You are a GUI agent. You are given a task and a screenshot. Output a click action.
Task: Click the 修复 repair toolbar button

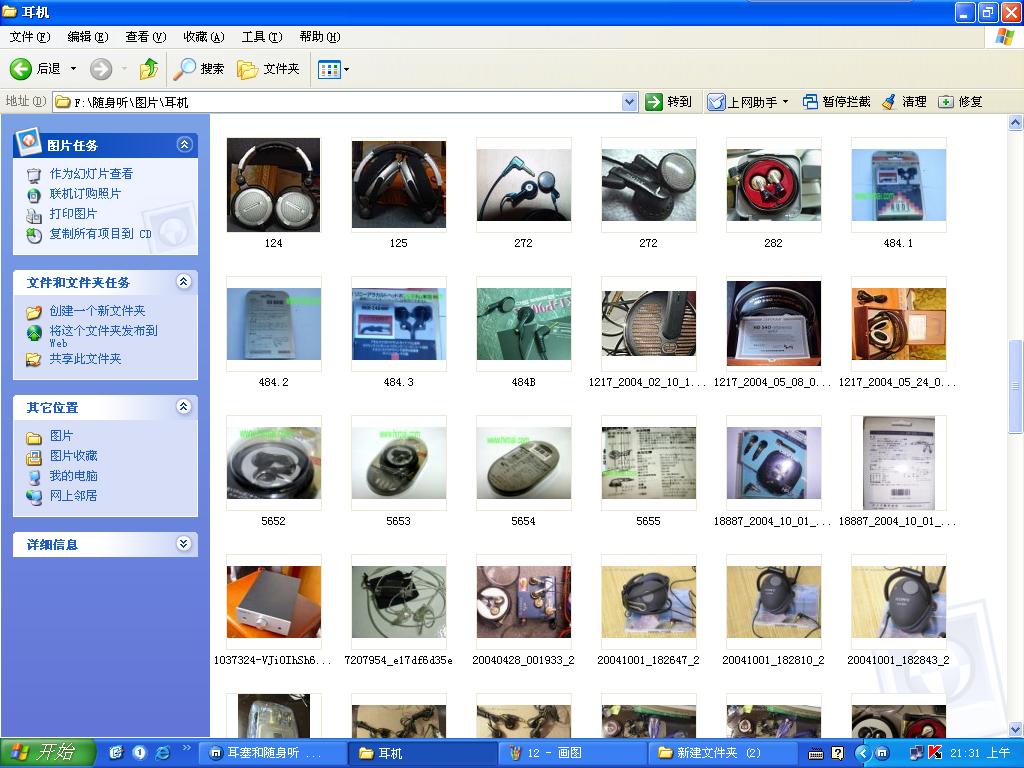click(960, 102)
